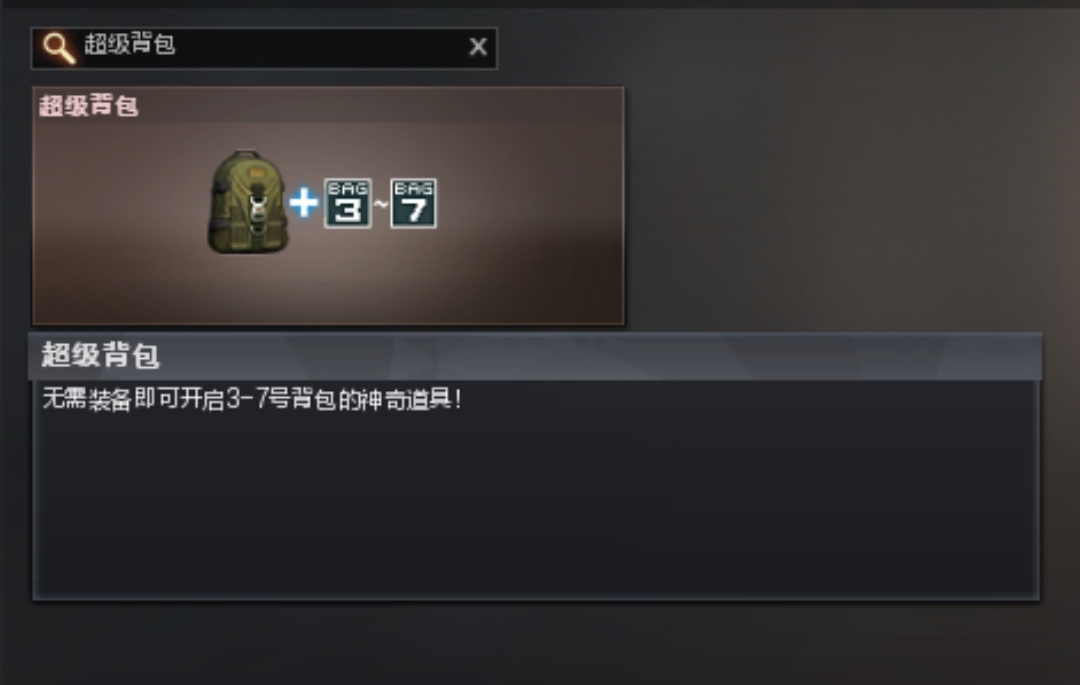Image resolution: width=1080 pixels, height=685 pixels.
Task: Click the BAG label atop the 3 icon
Action: coord(348,188)
